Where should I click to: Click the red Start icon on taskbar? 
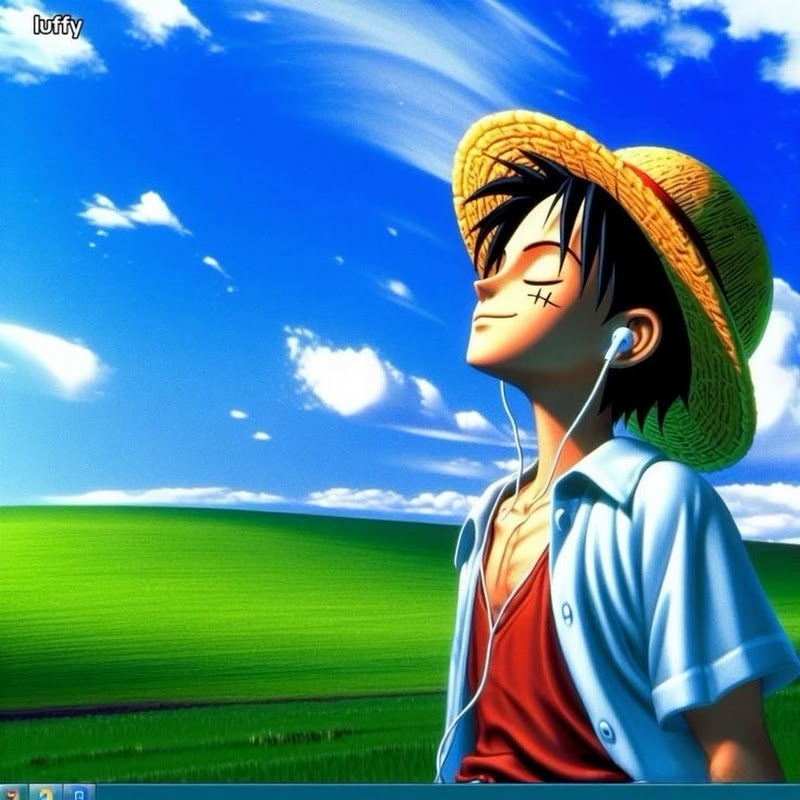point(12,792)
